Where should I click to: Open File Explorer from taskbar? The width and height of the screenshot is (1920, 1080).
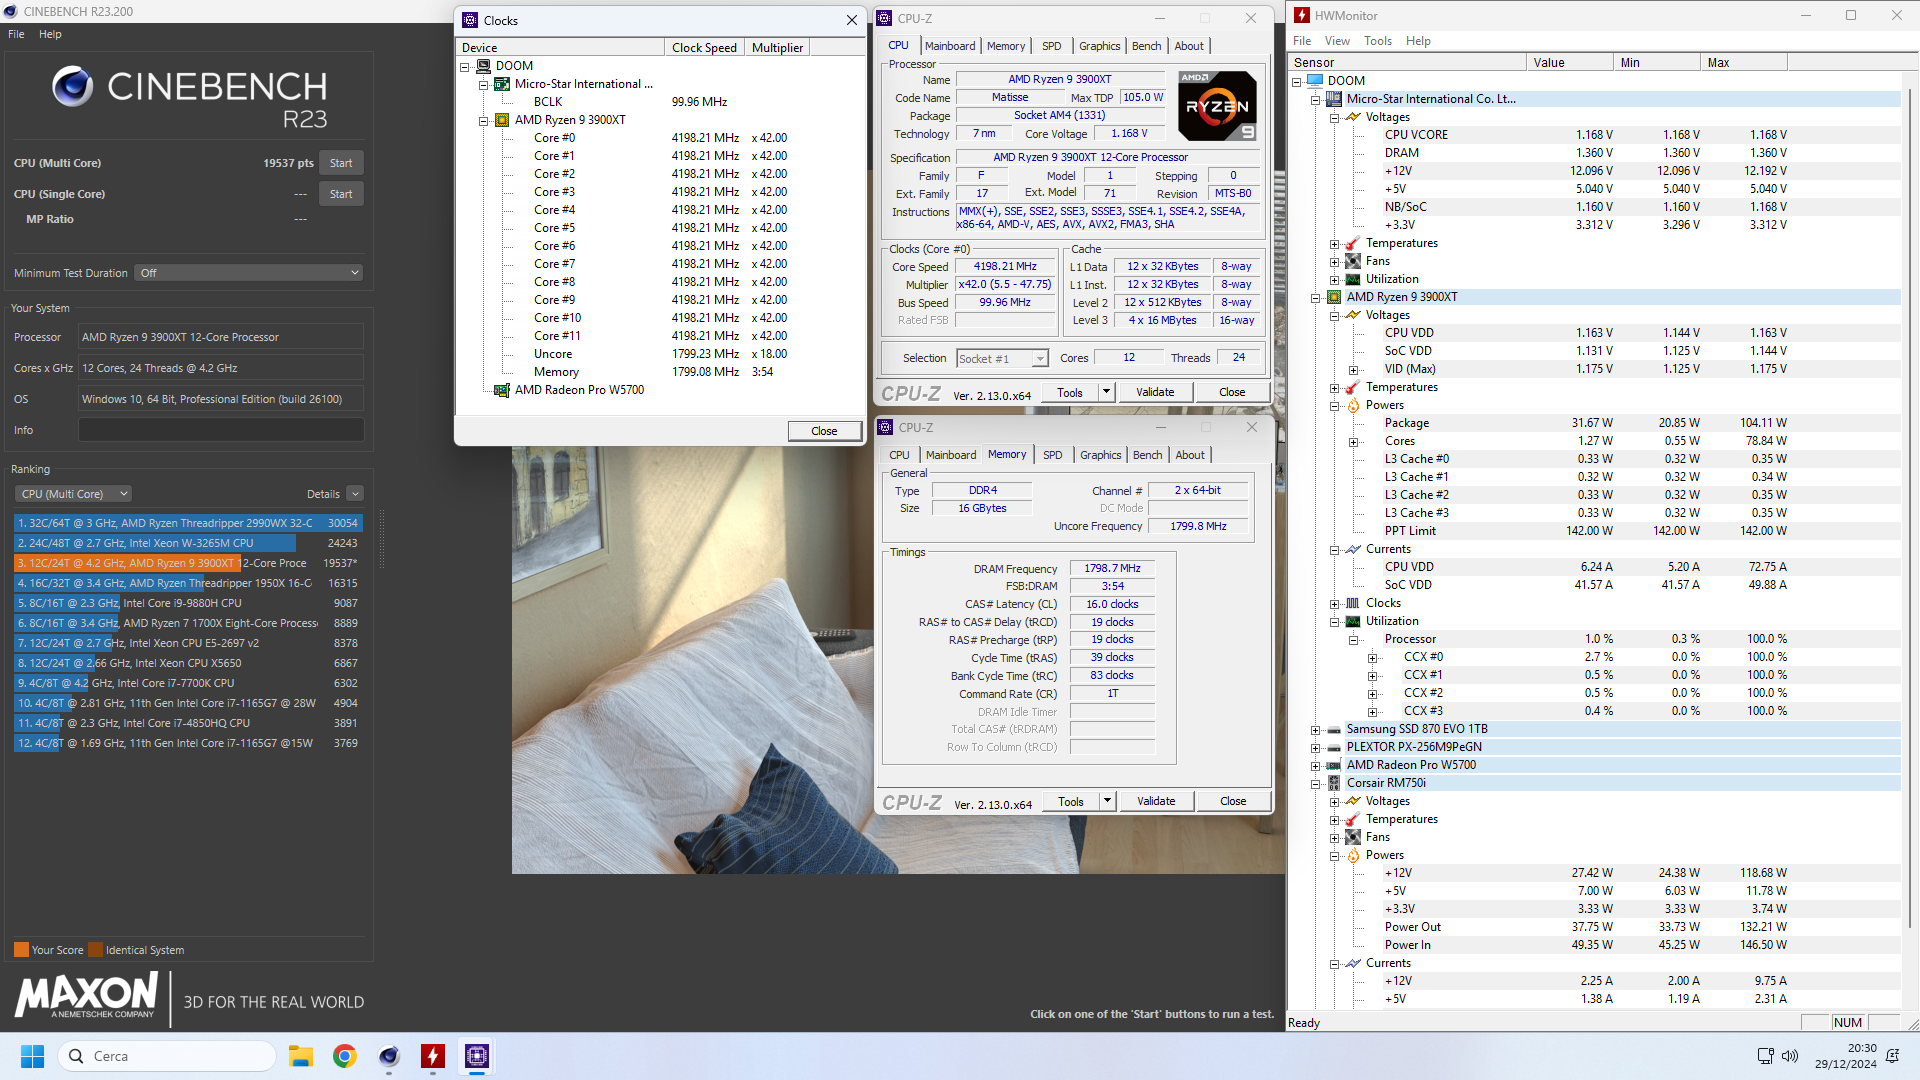301,1056
